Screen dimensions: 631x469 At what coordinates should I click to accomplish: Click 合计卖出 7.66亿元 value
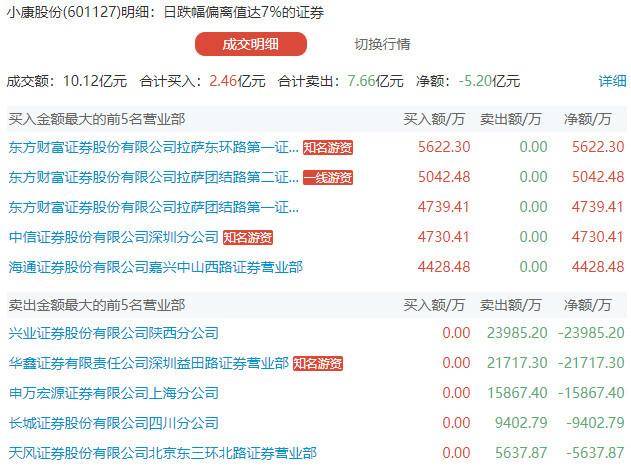pos(375,81)
